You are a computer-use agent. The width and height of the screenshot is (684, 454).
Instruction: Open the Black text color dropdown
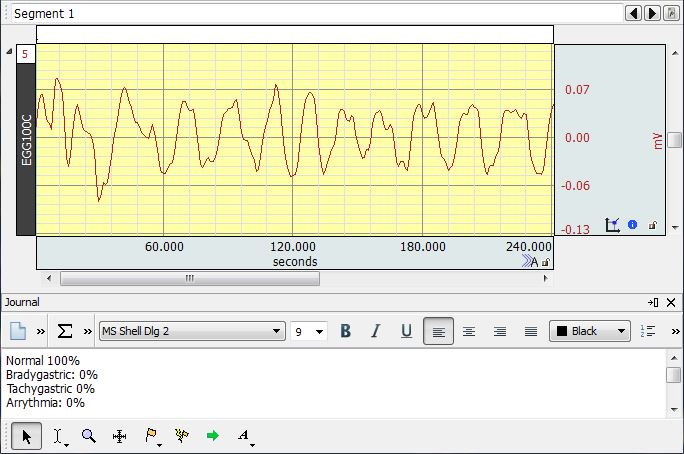click(590, 331)
